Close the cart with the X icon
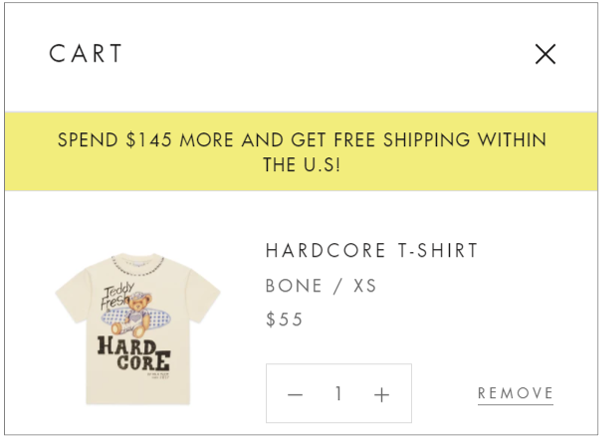Image resolution: width=602 pixels, height=439 pixels. coord(545,54)
